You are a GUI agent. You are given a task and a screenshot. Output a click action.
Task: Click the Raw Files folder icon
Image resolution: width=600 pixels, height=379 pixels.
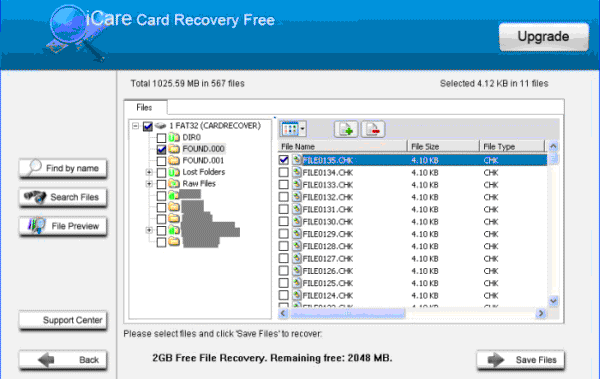pyautogui.click(x=174, y=184)
